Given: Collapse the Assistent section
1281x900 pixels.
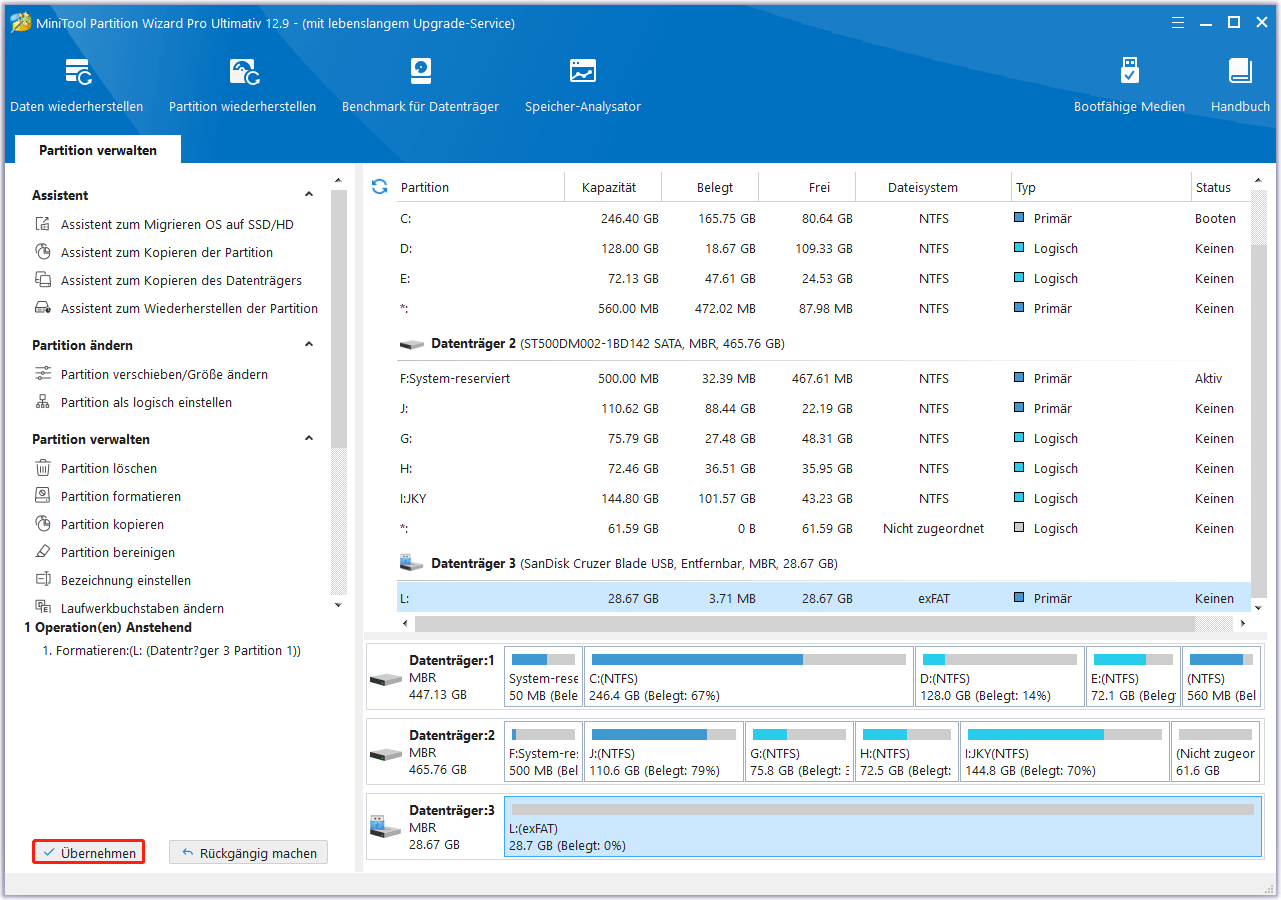Looking at the screenshot, I should tap(309, 195).
